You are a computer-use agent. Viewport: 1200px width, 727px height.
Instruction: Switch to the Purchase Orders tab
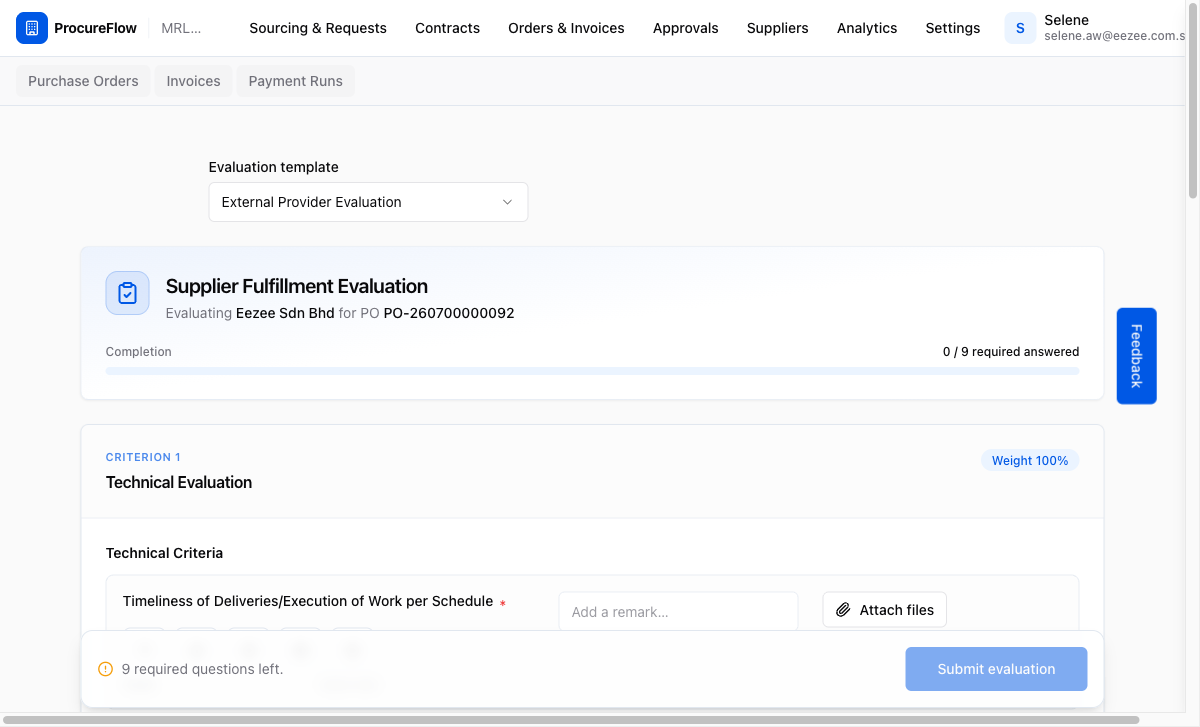(x=83, y=81)
